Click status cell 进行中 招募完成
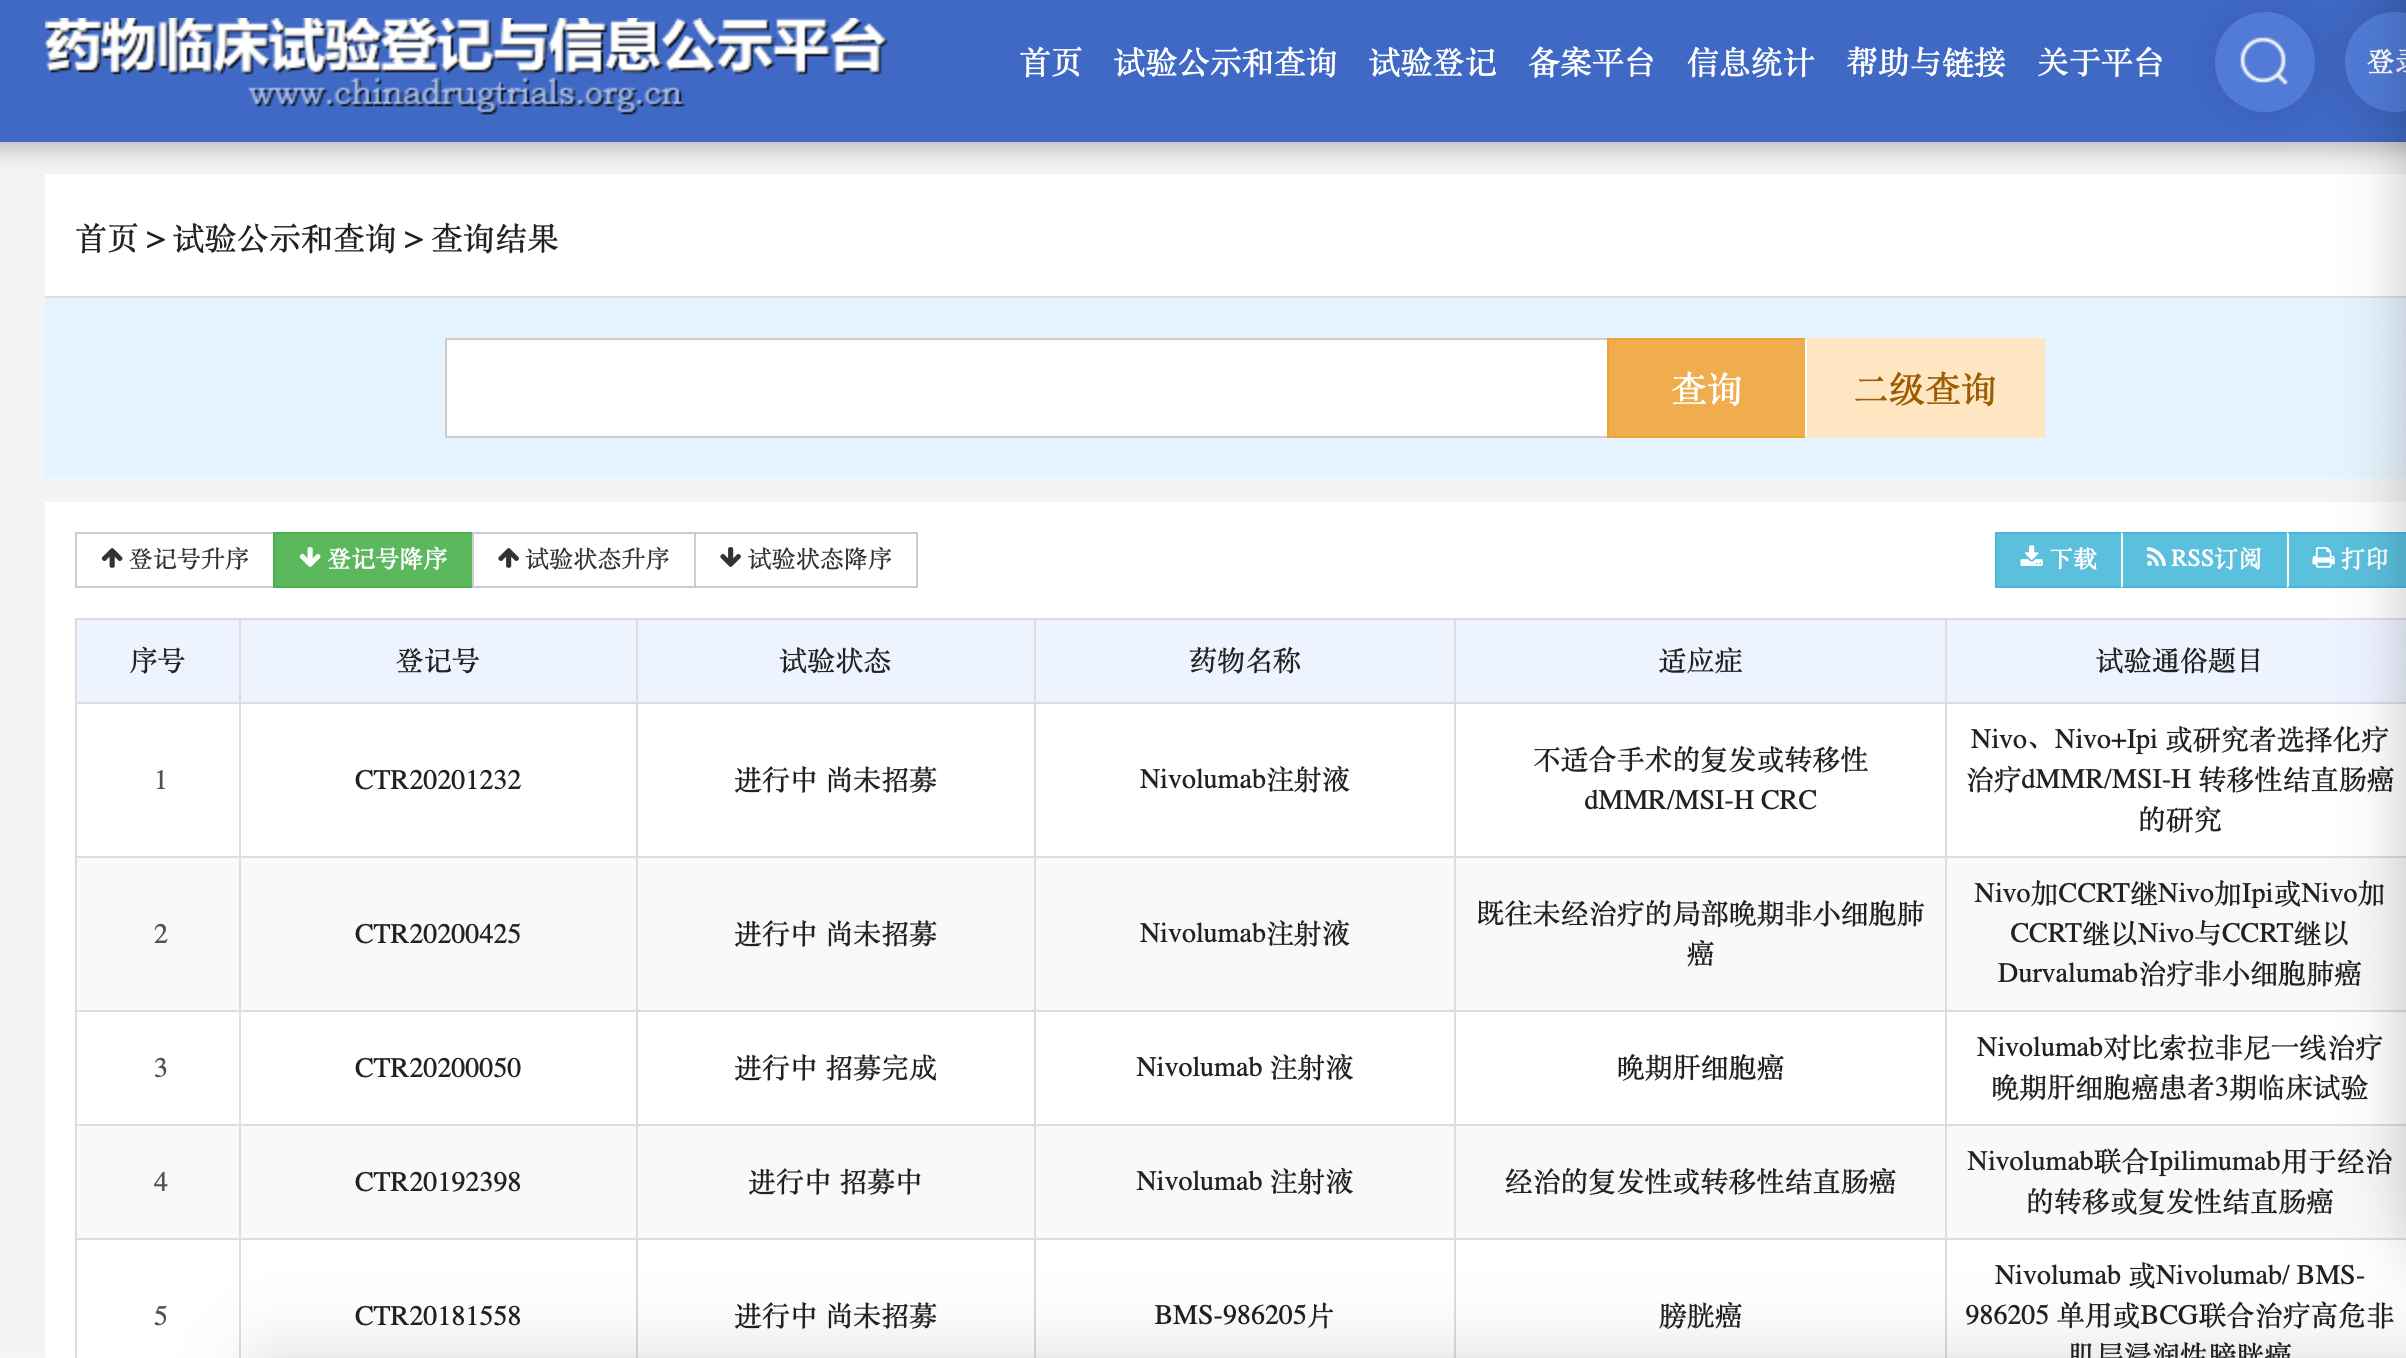Screen dimensions: 2406x1358 (x=835, y=1068)
